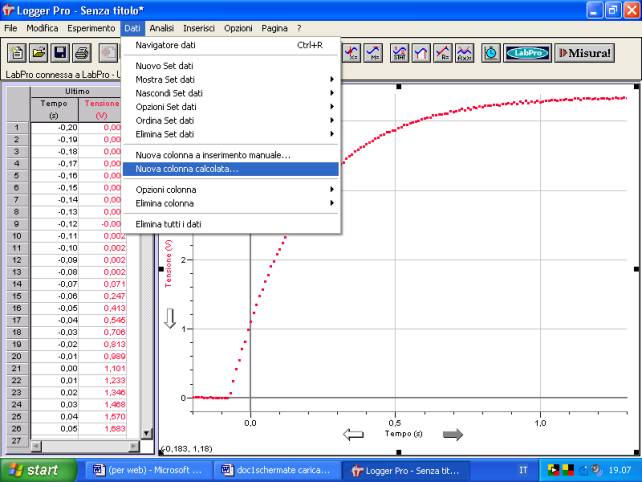Click the Statistics (STAT) toolbar icon
The width and height of the screenshot is (642, 482).
(x=399, y=53)
